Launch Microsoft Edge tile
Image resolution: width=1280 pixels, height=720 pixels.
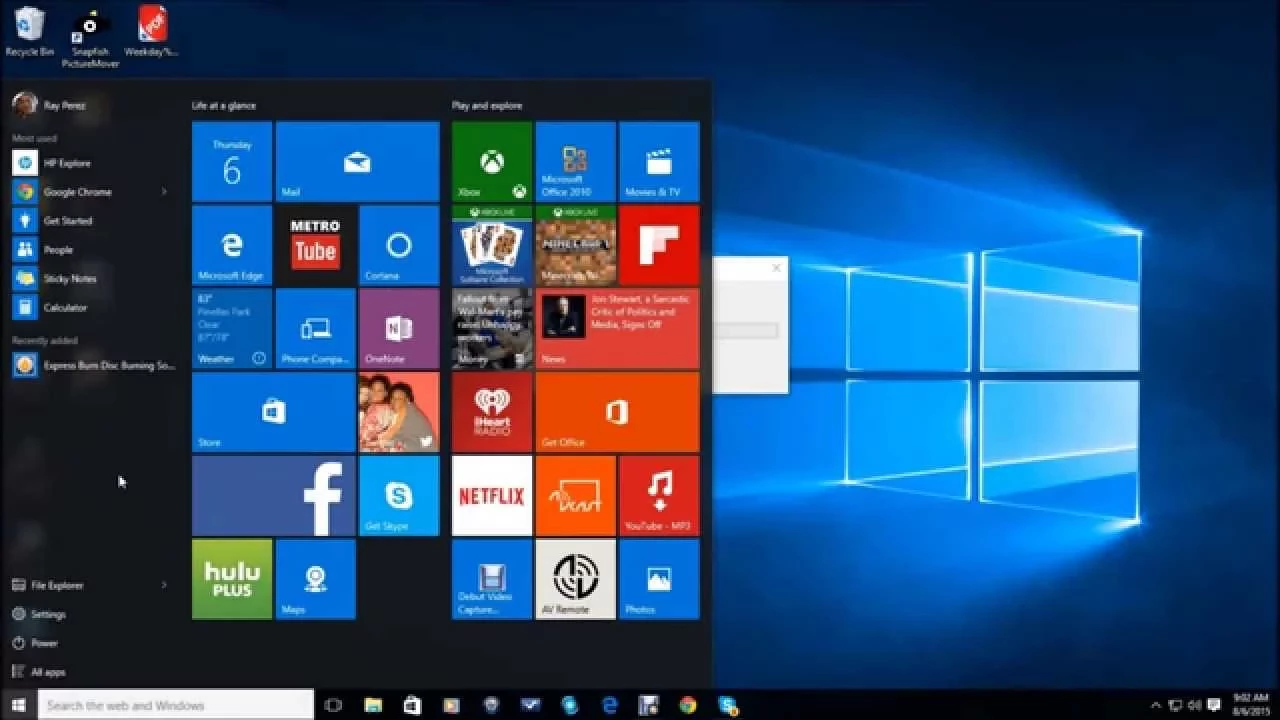(232, 245)
